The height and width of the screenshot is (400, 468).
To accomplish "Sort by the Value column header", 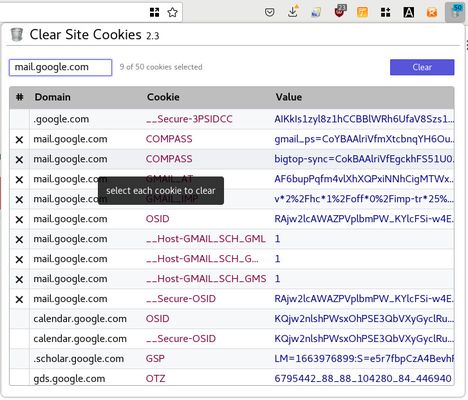I will point(289,97).
